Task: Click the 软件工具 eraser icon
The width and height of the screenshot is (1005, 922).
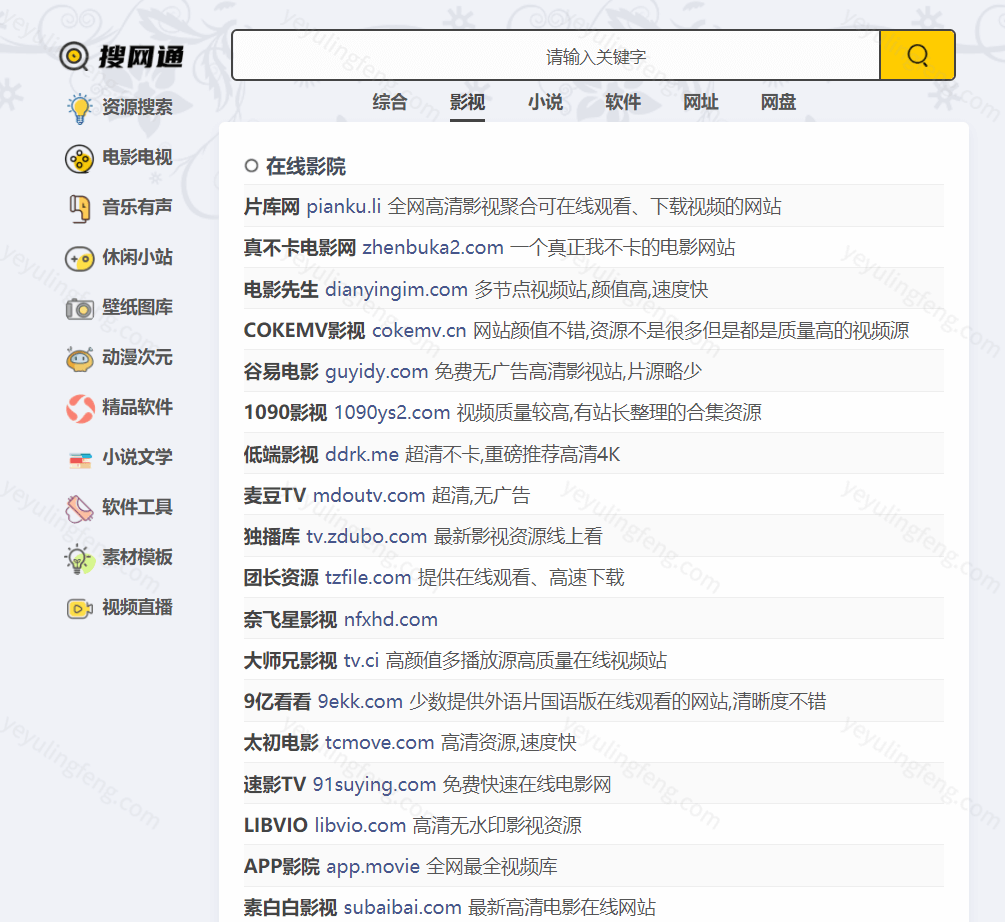Action: (79, 509)
